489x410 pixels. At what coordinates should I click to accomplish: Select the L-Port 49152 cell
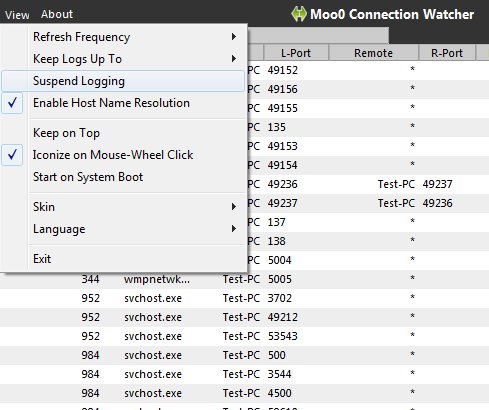click(283, 70)
